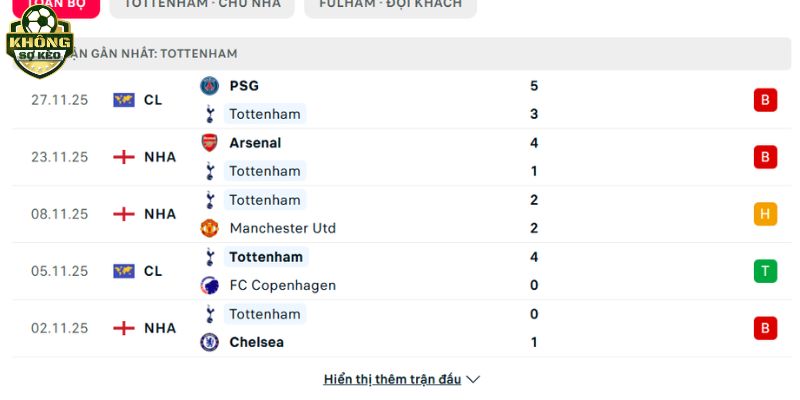Click the green T win badge
The width and height of the screenshot is (800, 400).
coord(765,271)
